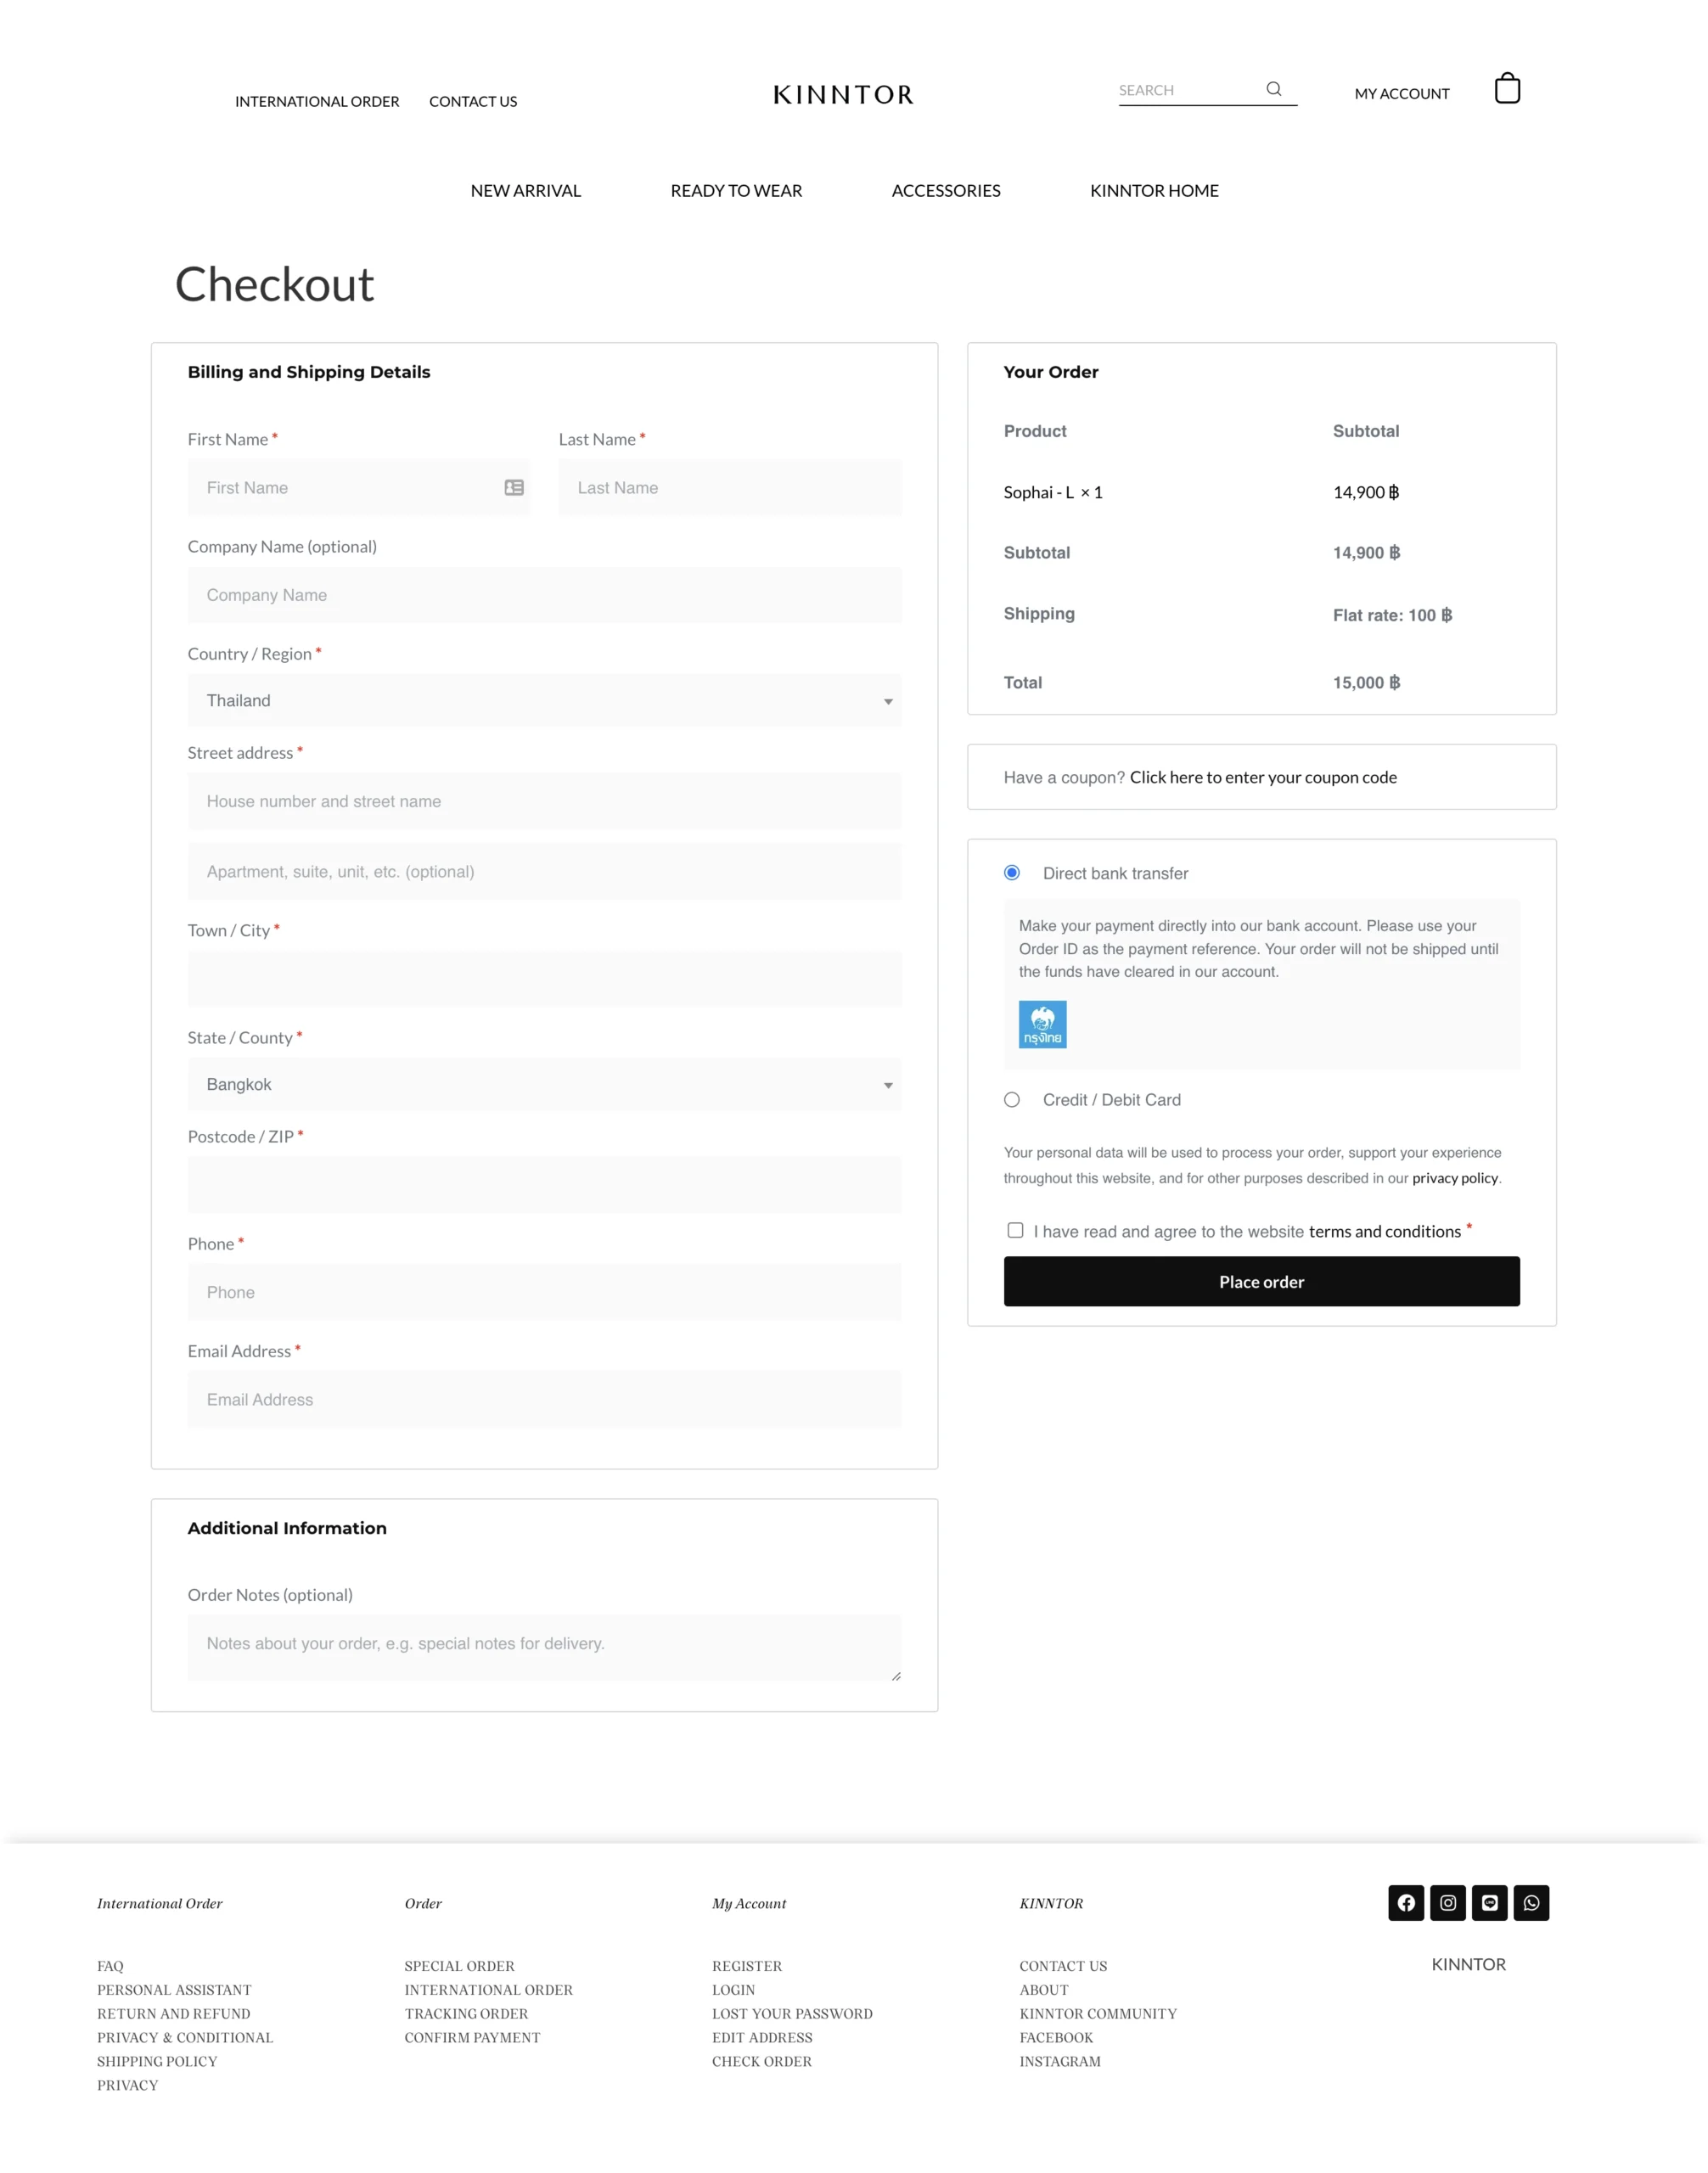
Task: Open the READY TO WEAR menu
Action: click(x=736, y=191)
